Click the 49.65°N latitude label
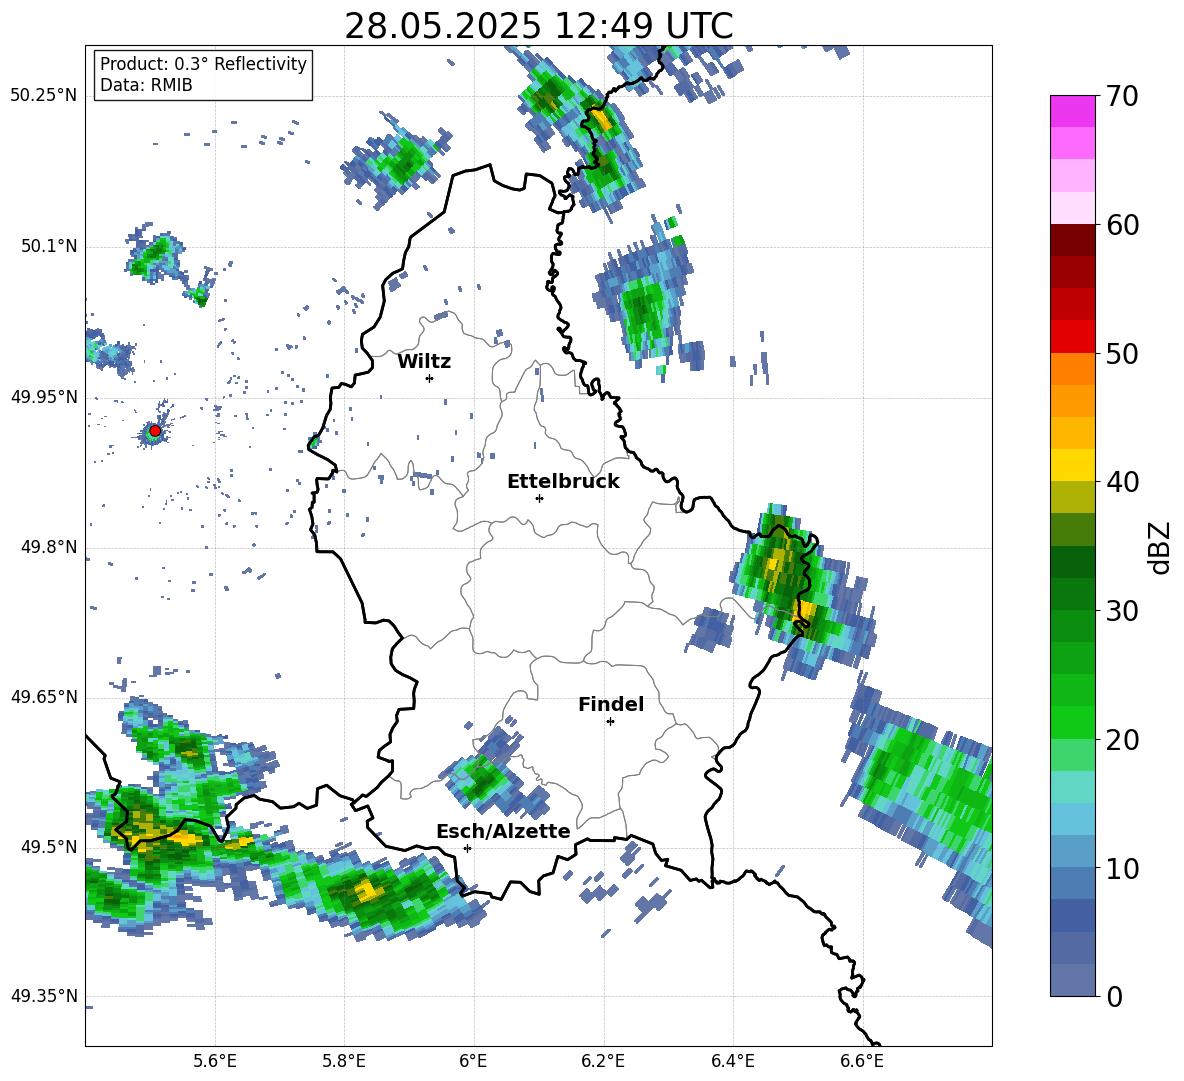This screenshot has width=1184, height=1081. [x=44, y=697]
